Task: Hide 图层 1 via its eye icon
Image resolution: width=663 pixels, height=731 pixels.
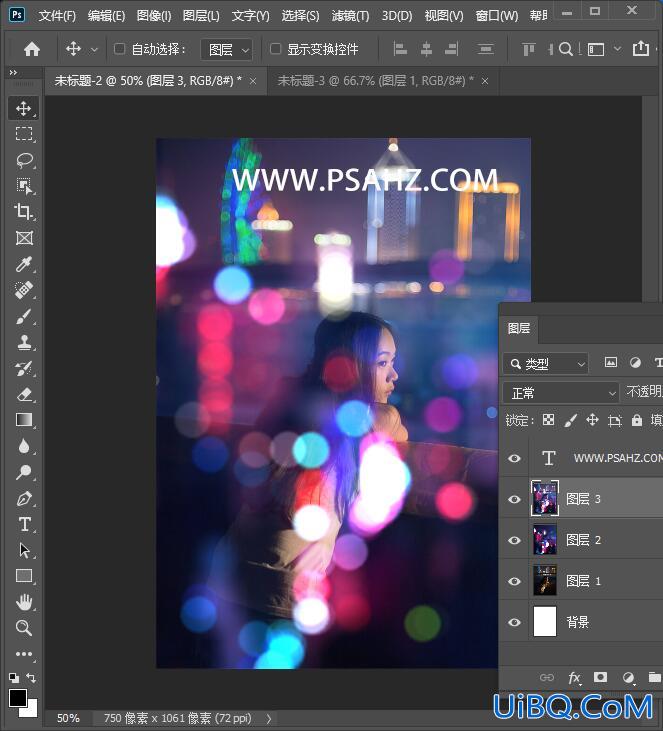Action: [514, 581]
